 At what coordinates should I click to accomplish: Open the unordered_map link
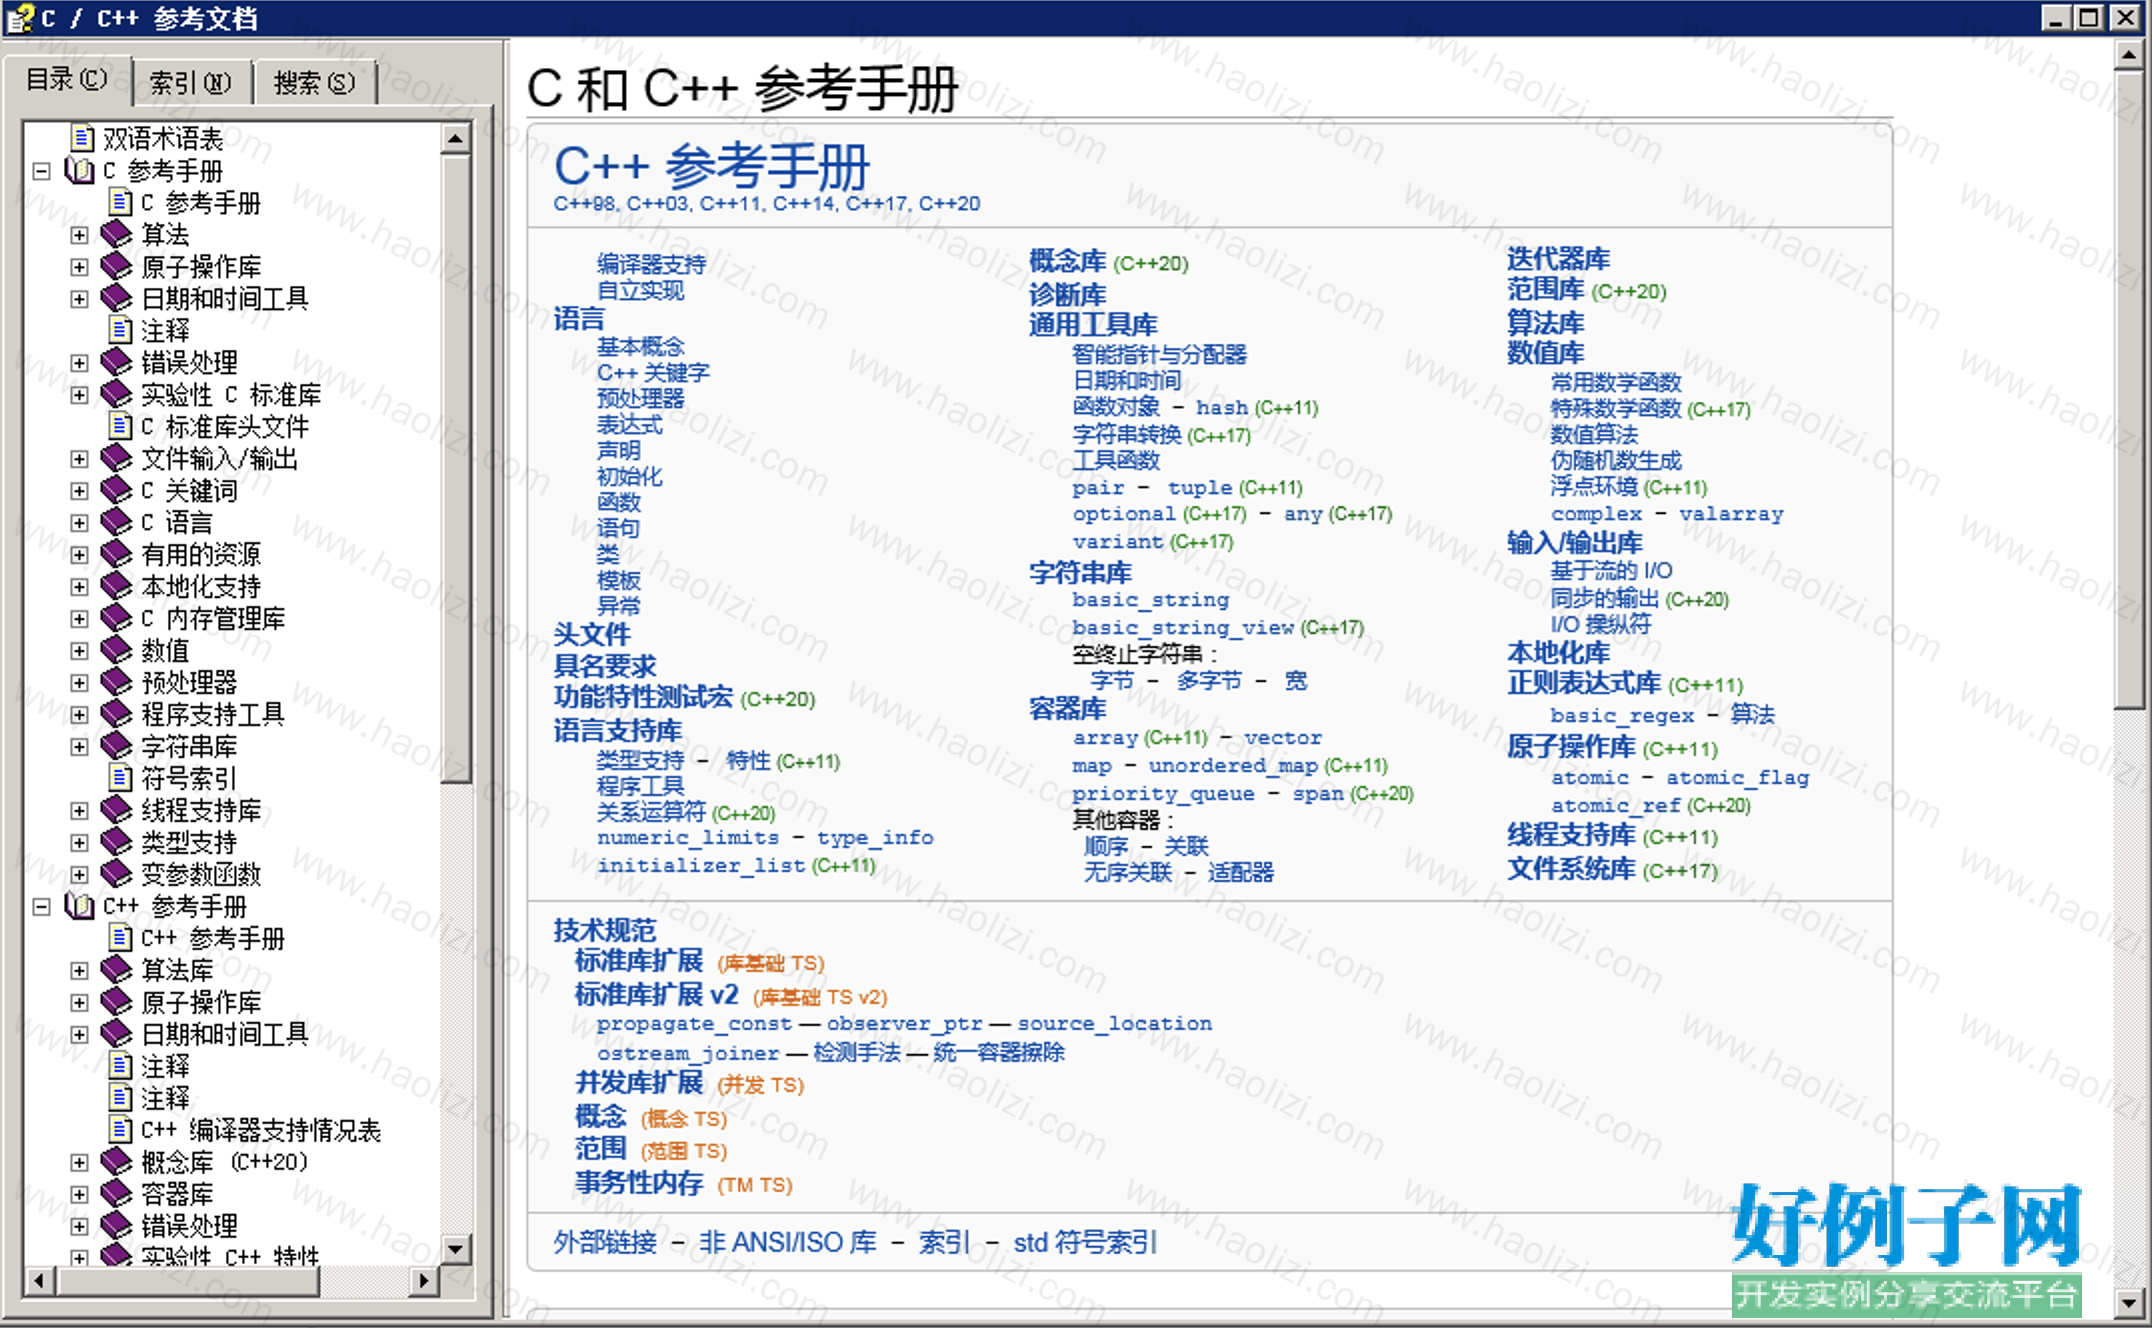tap(1233, 766)
